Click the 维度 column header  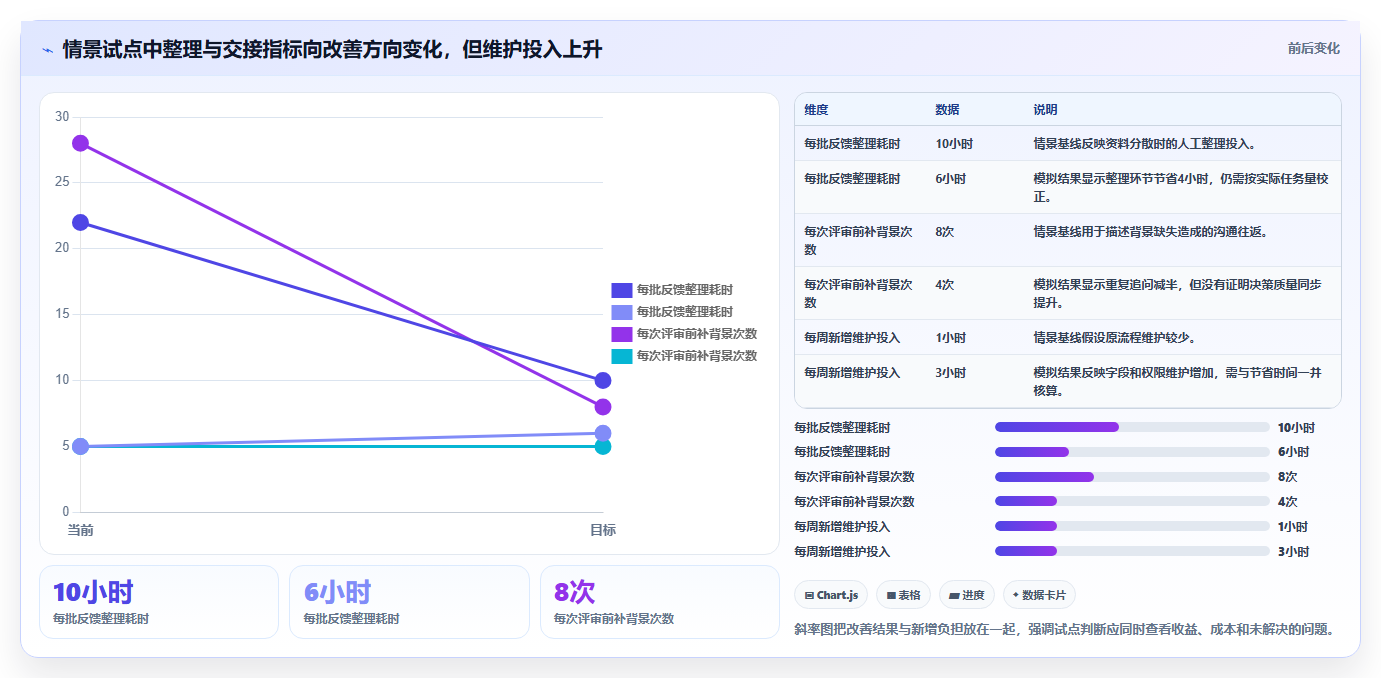(816, 110)
